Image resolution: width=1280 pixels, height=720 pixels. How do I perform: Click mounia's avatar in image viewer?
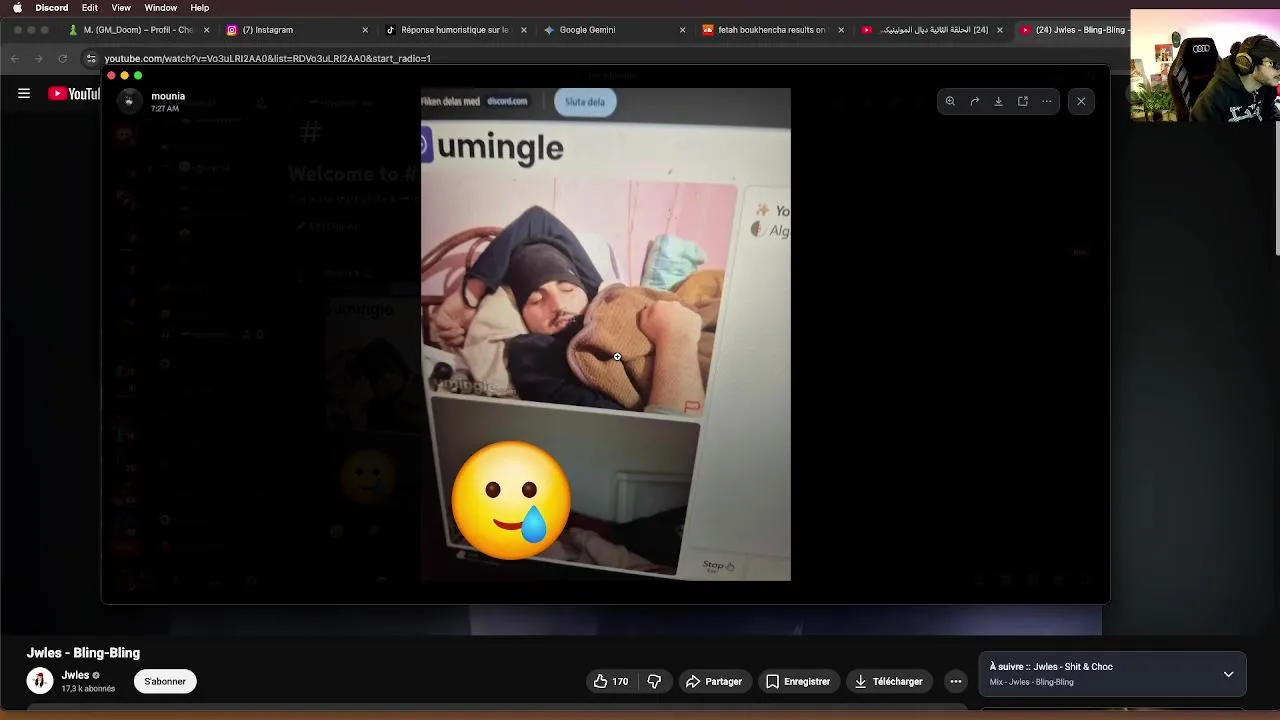click(129, 101)
